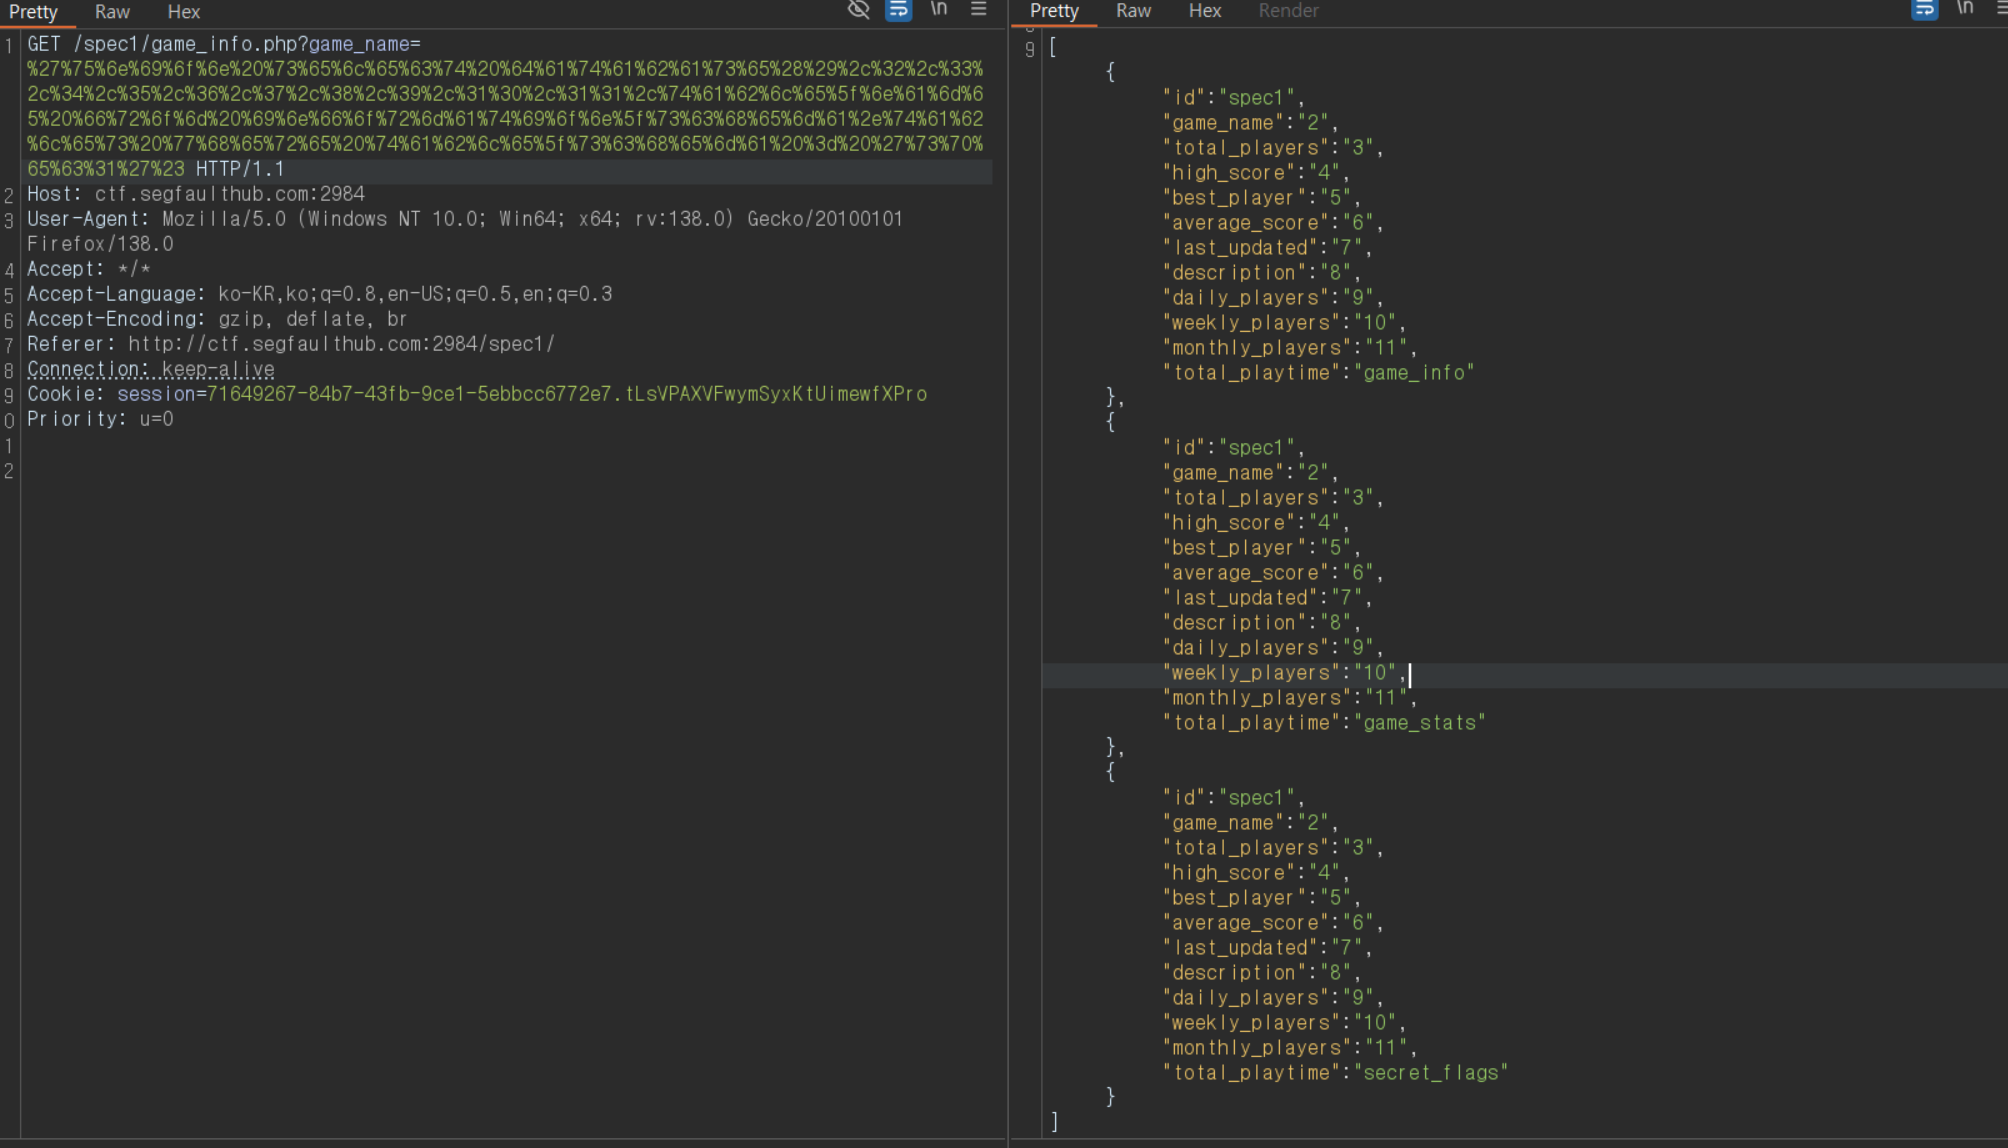2008x1148 pixels.
Task: Click the Host header ctf.segfaulthub.com:2984
Action: (x=196, y=194)
